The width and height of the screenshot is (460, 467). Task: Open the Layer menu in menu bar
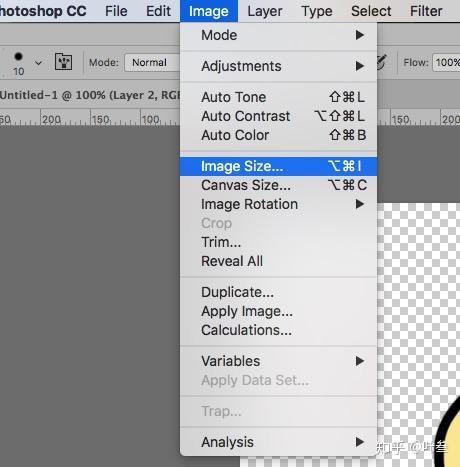point(265,11)
